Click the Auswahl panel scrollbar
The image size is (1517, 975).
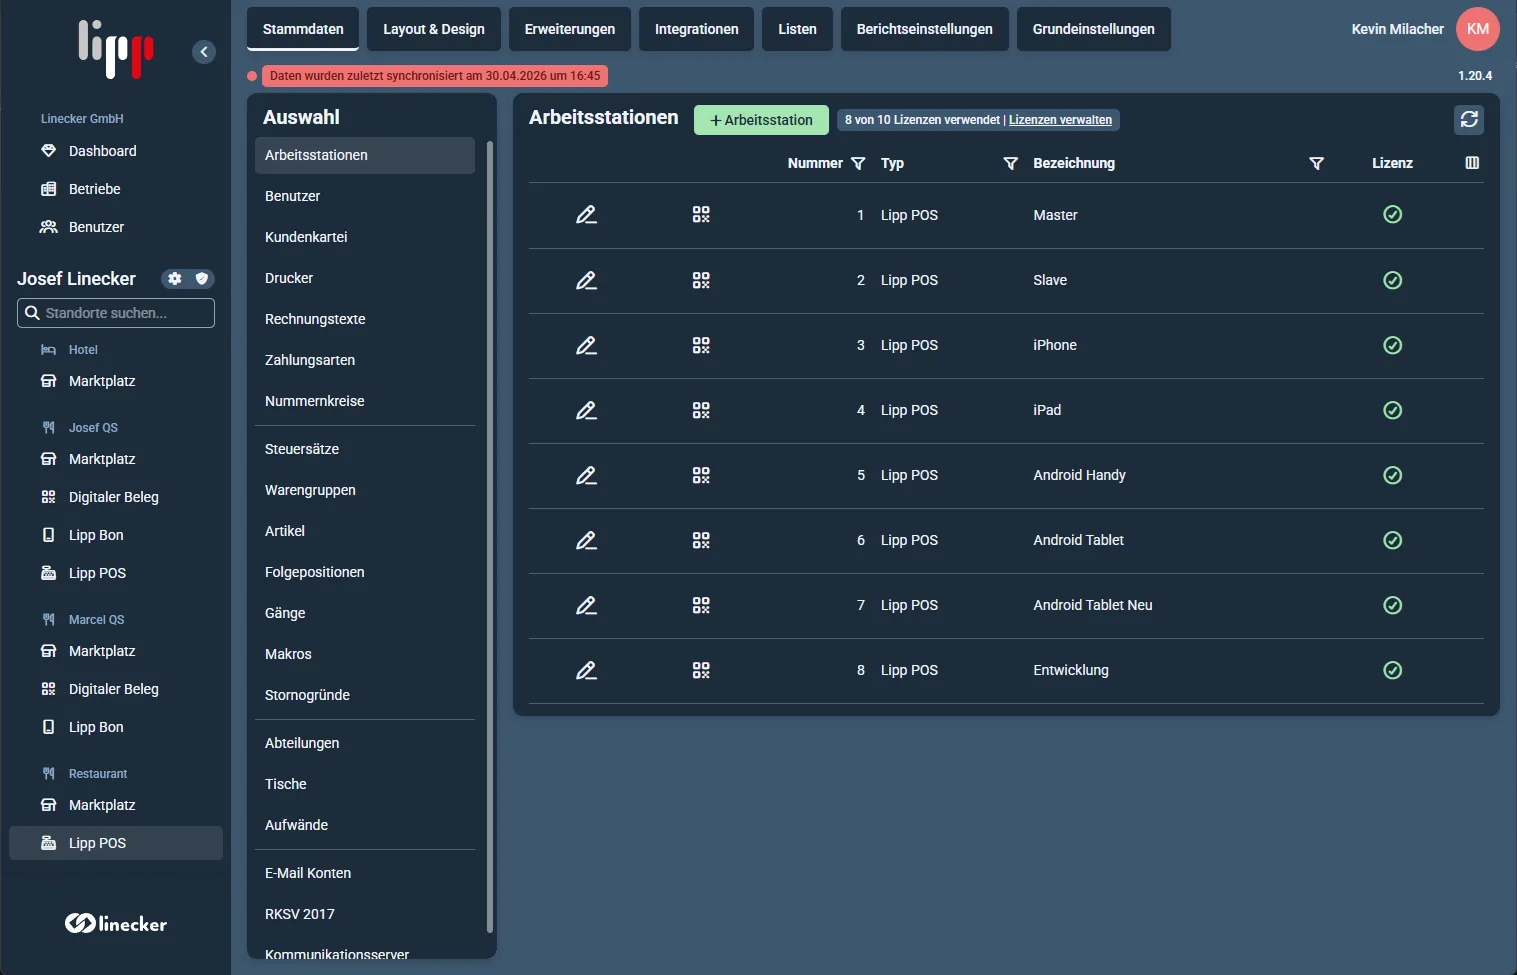click(x=490, y=536)
